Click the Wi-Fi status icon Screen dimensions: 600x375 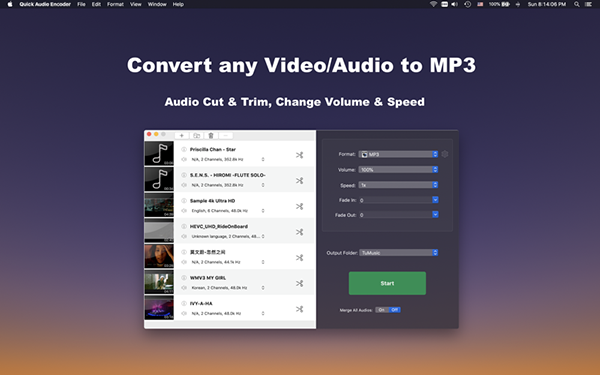point(433,4)
